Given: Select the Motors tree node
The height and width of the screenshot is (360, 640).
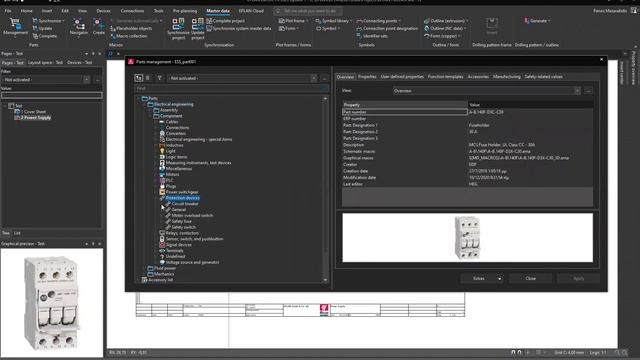Looking at the screenshot, I should click(172, 174).
